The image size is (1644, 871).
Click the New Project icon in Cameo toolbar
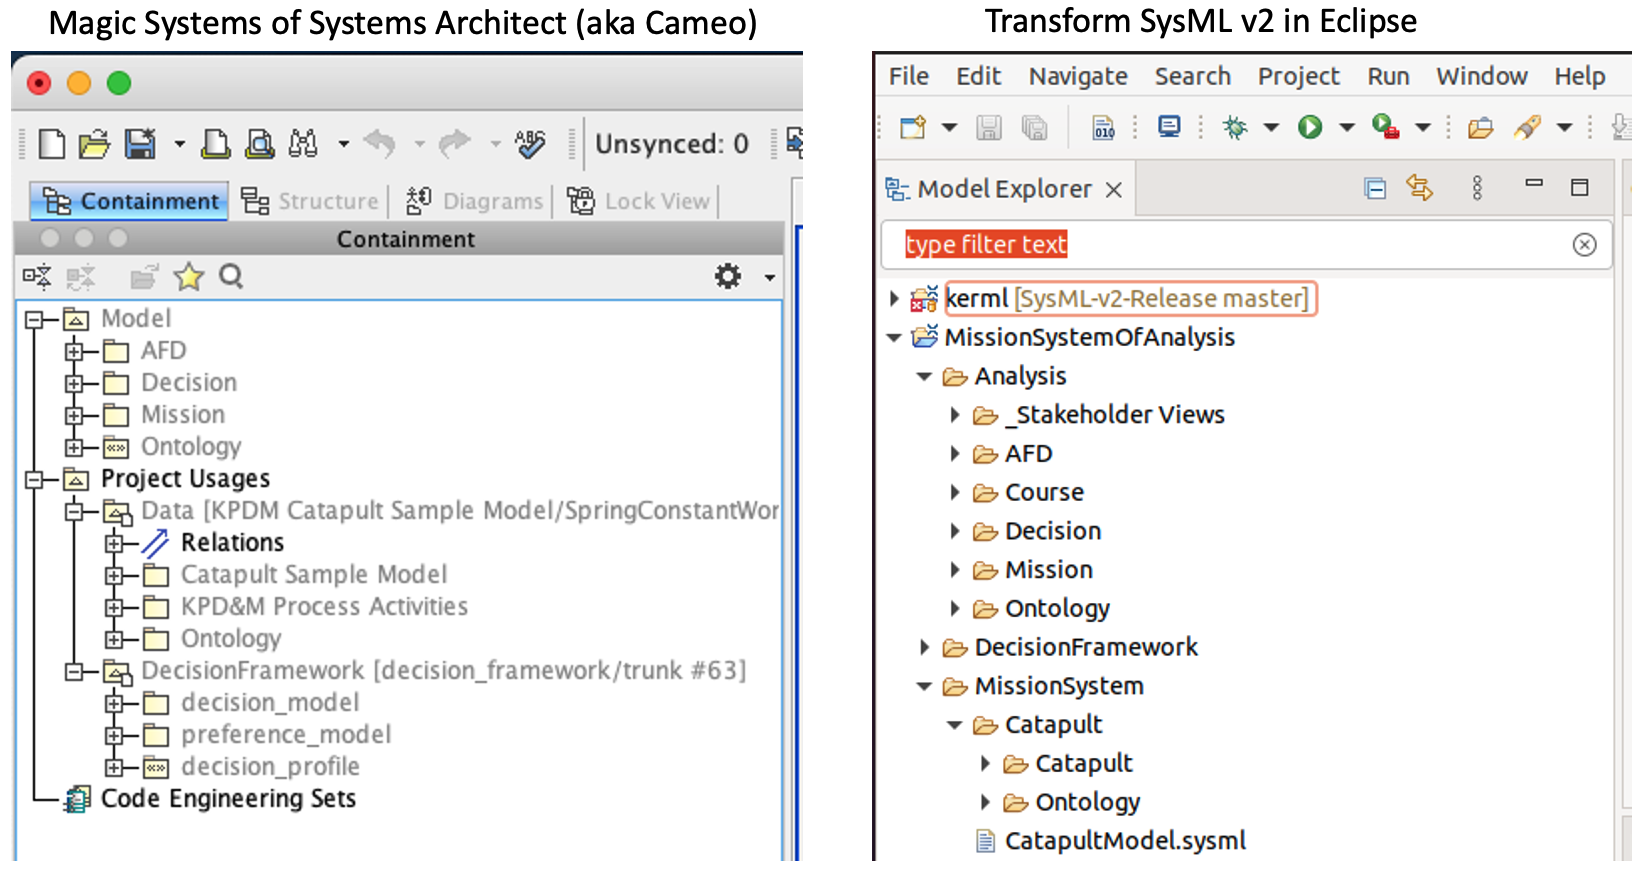click(52, 145)
